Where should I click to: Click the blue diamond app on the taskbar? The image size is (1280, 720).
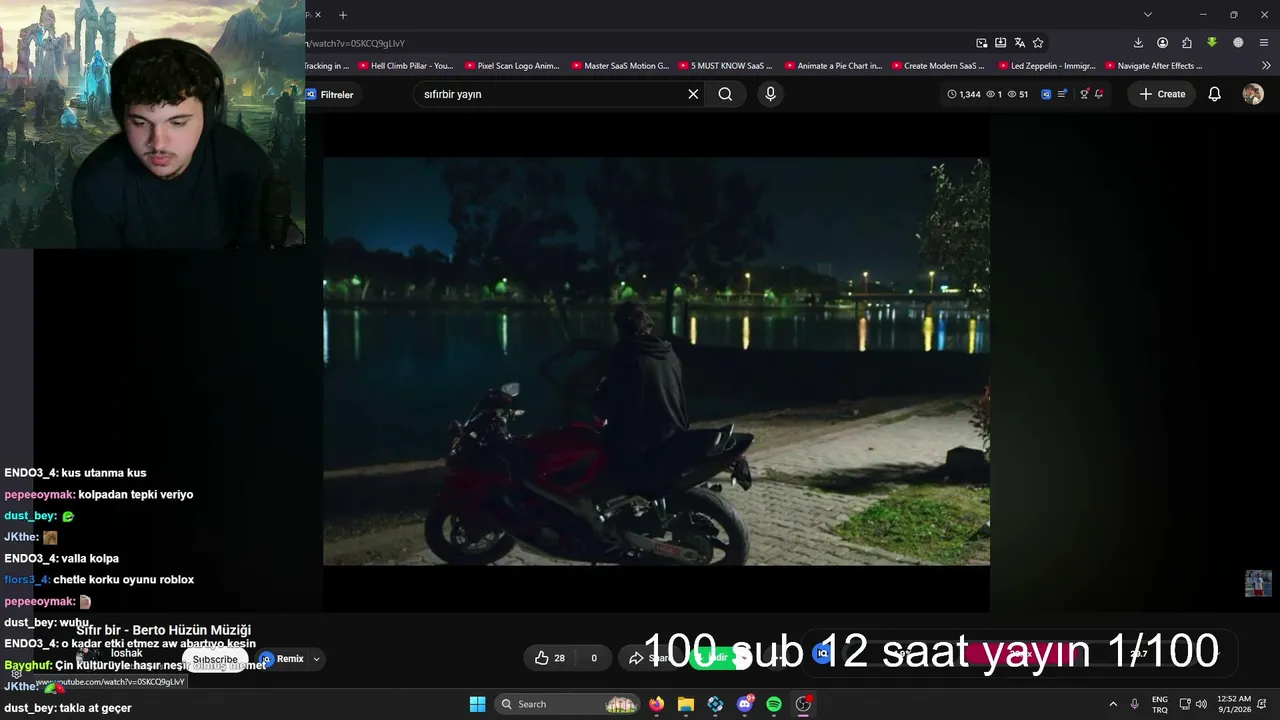715,704
